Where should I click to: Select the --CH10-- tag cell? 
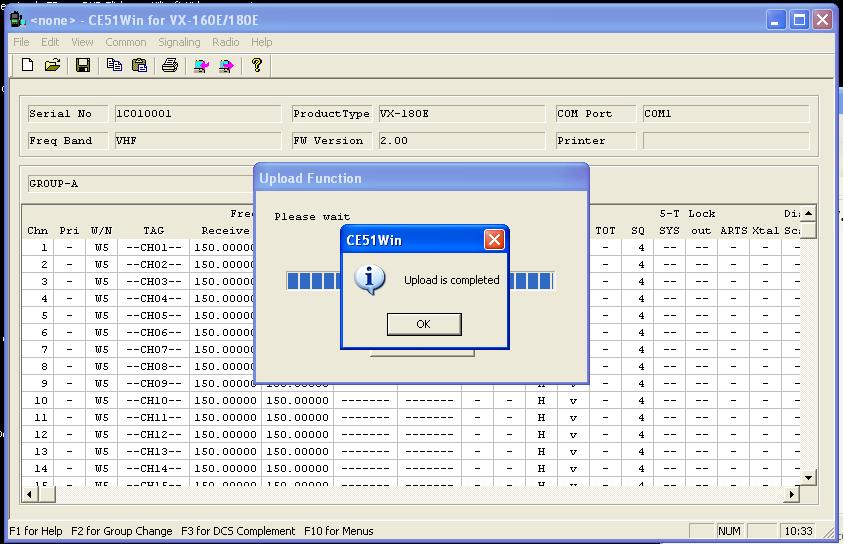point(154,400)
